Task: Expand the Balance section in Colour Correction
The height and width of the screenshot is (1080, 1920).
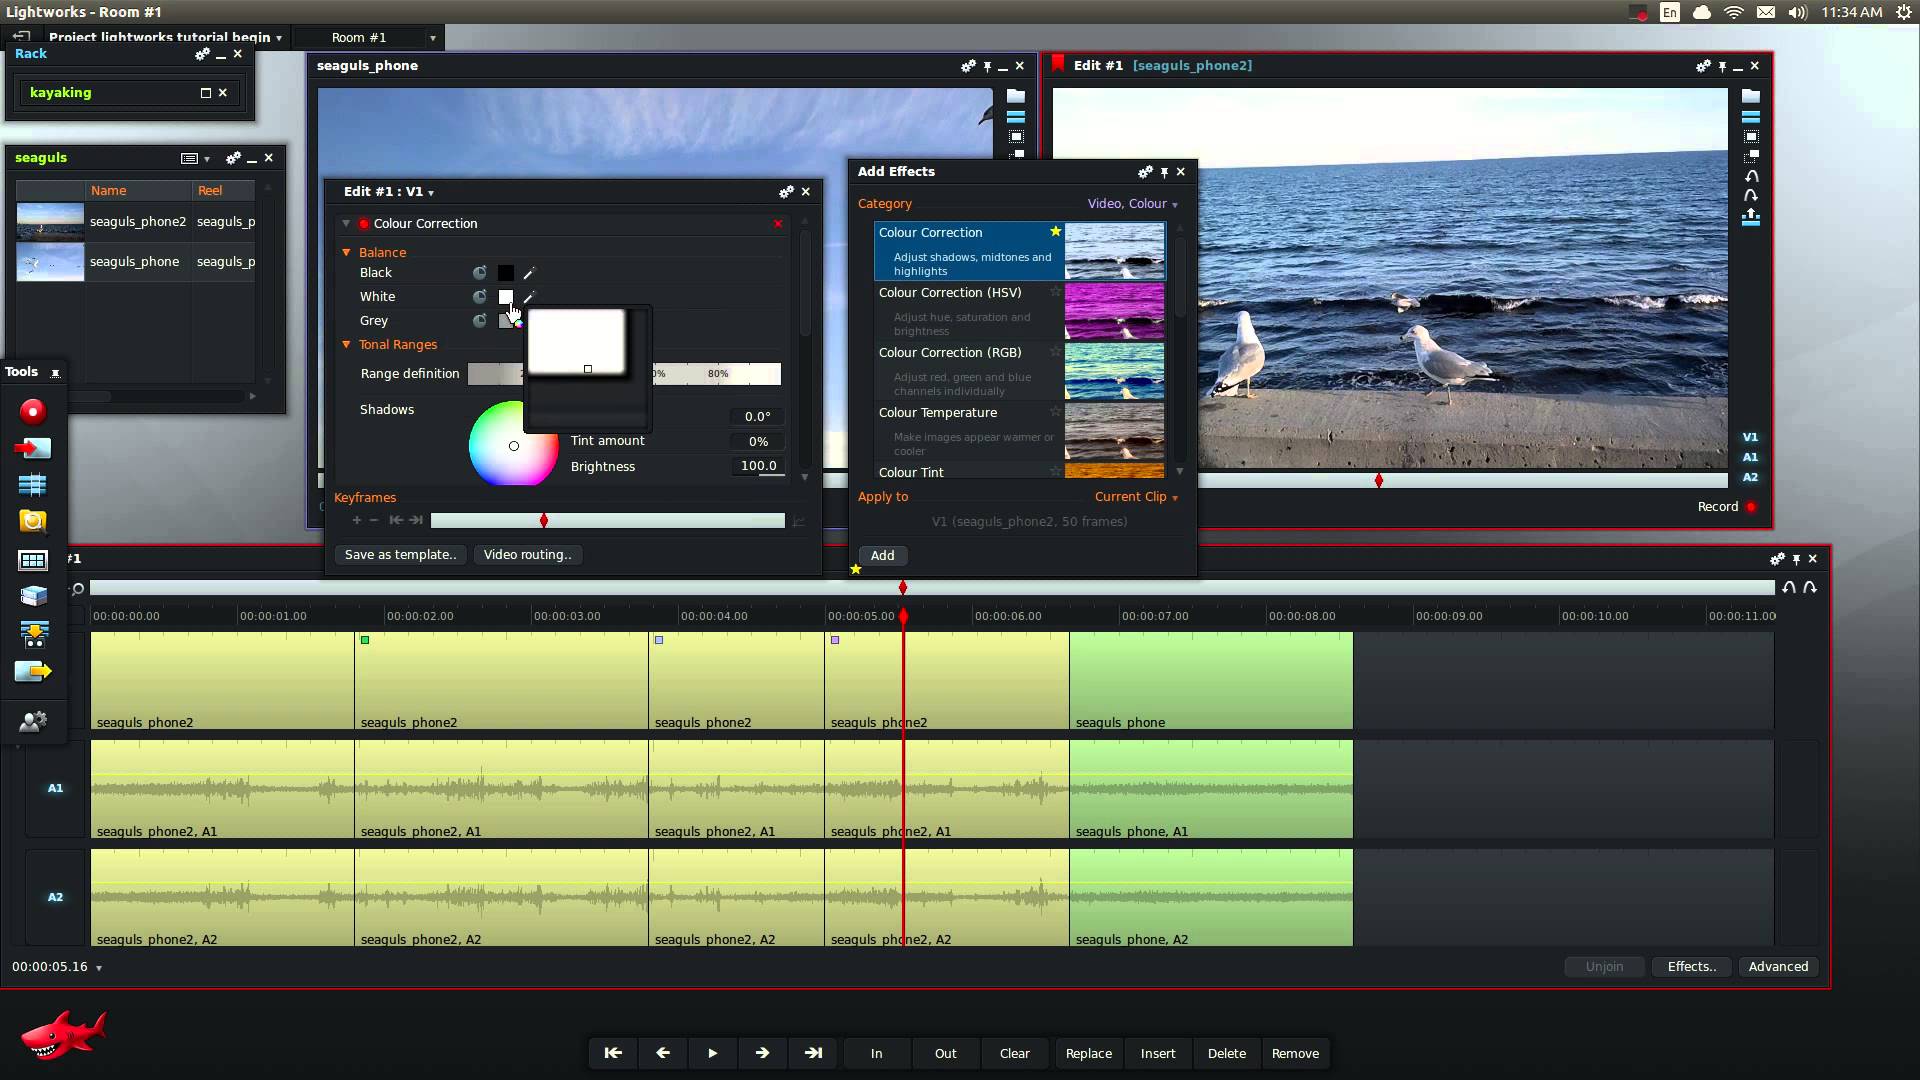Action: [x=347, y=251]
